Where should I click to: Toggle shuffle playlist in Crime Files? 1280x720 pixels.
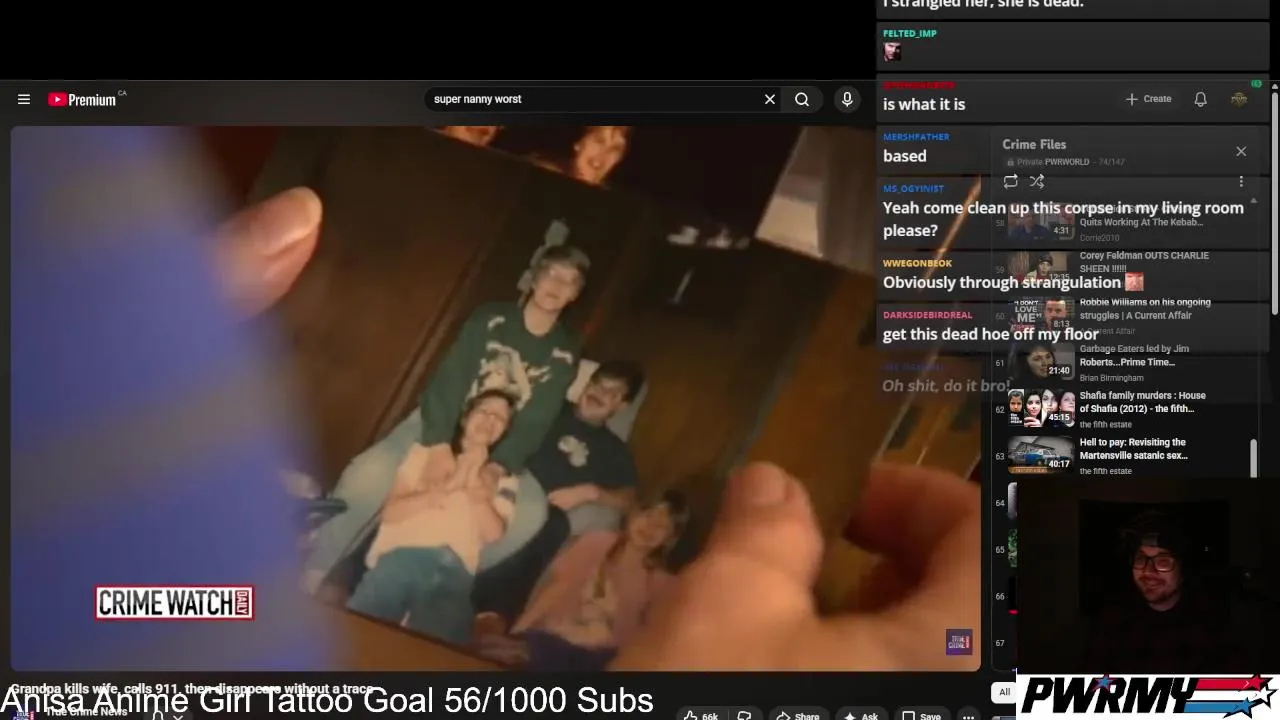1037,181
